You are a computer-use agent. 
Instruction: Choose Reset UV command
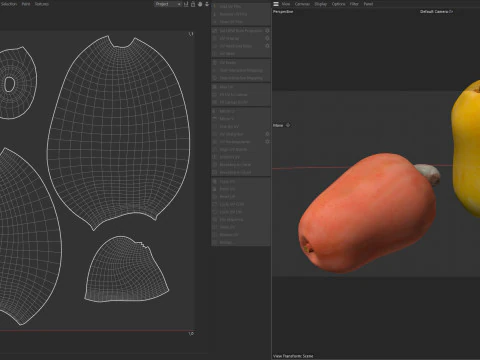click(227, 197)
